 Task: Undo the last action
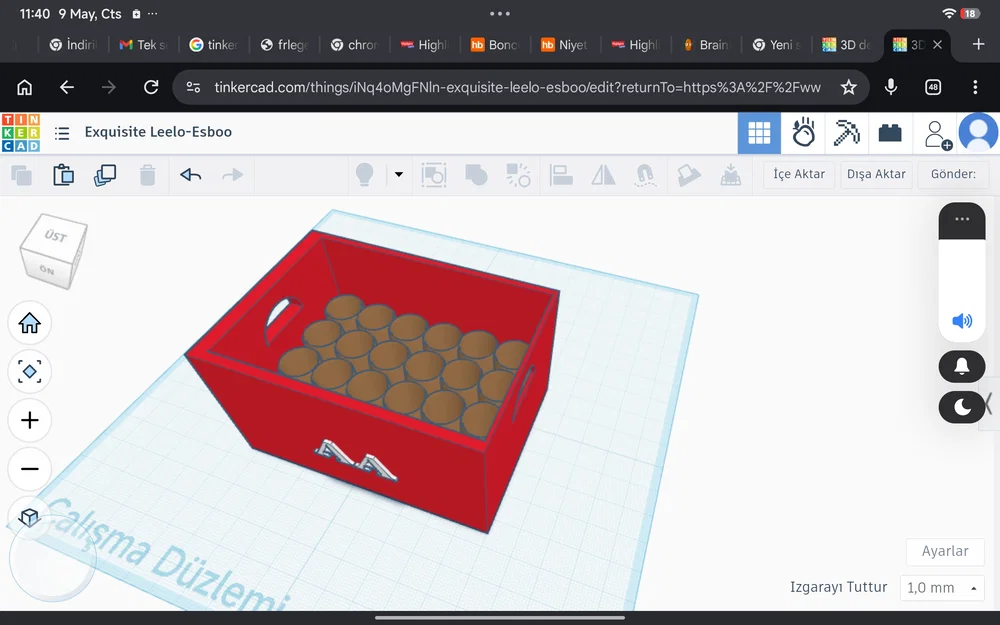[x=191, y=175]
